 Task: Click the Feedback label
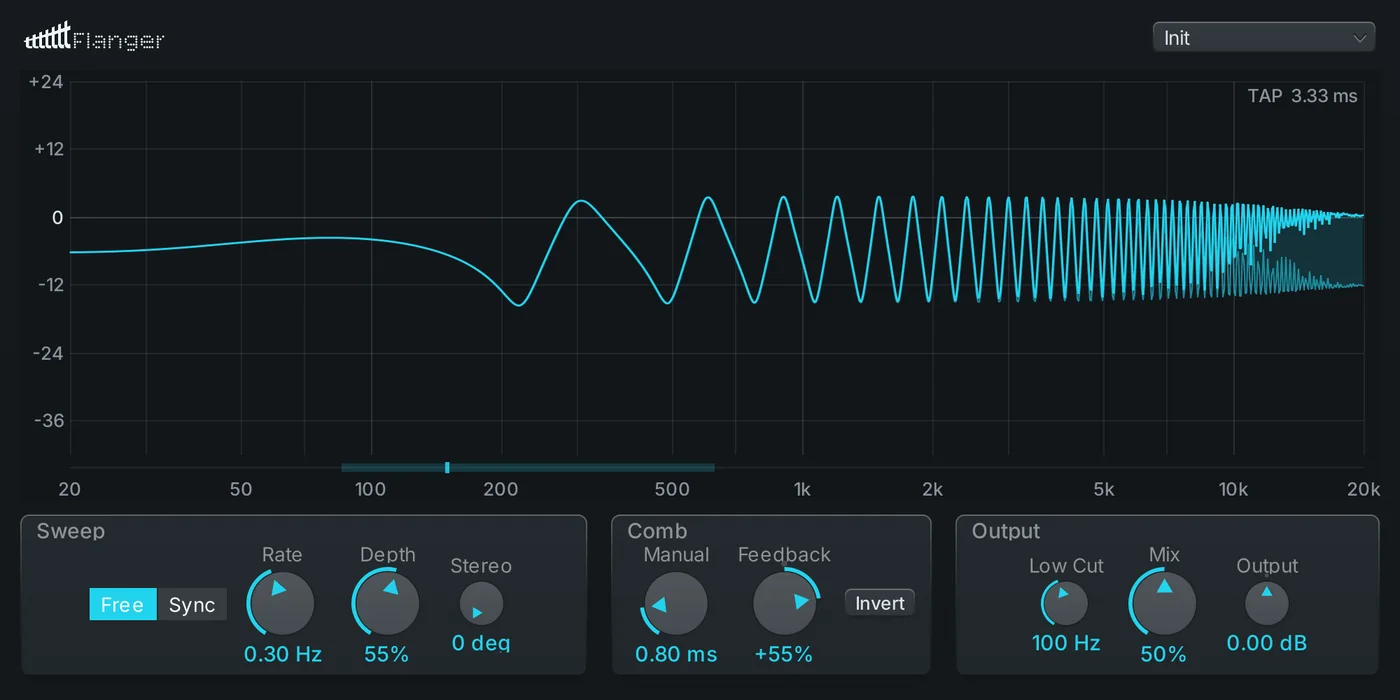click(x=784, y=555)
